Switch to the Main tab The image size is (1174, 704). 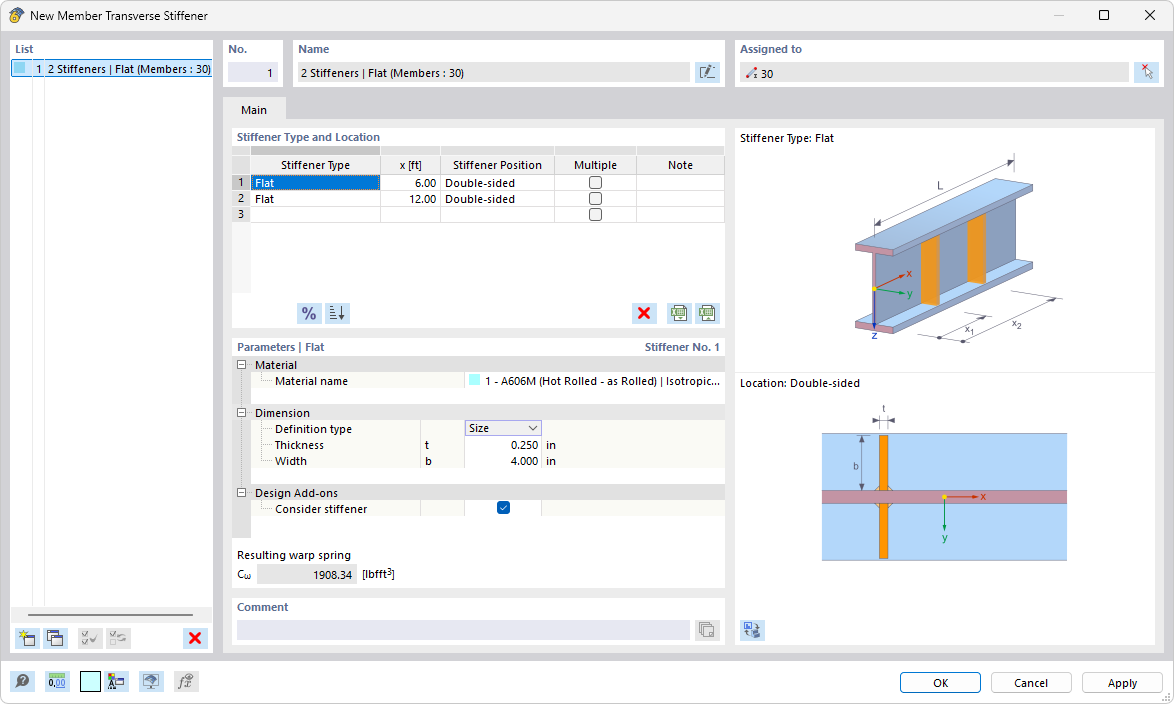point(253,110)
